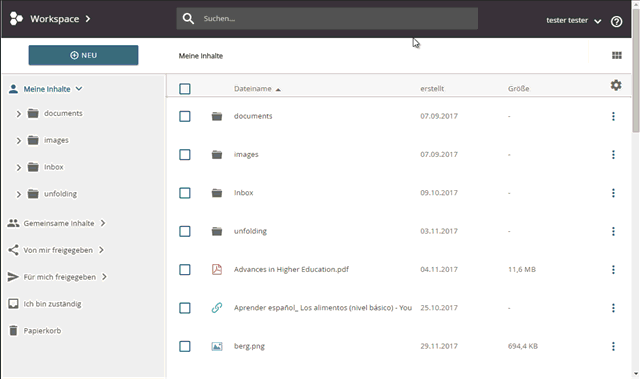This screenshot has width=640, height=379.
Task: Expand the Von mir freigegeben chevron
Action: tap(102, 250)
